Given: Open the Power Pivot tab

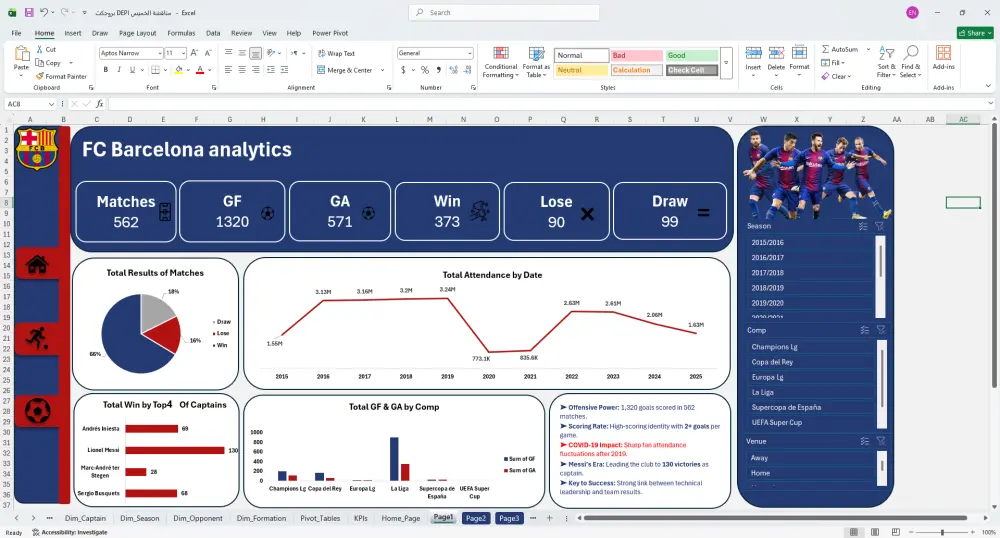Looking at the screenshot, I should coord(330,33).
